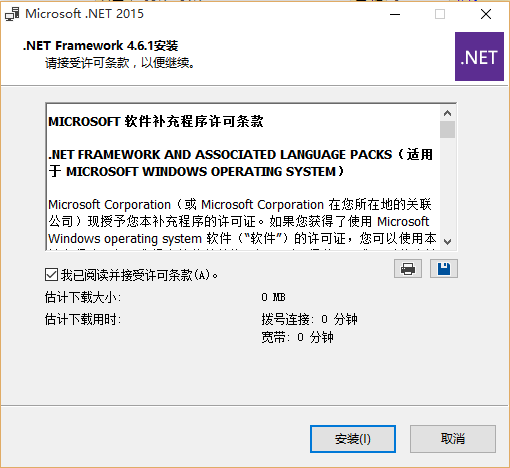The image size is (510, 468).
Task: Click the 取消 cancel button
Action: click(x=453, y=439)
